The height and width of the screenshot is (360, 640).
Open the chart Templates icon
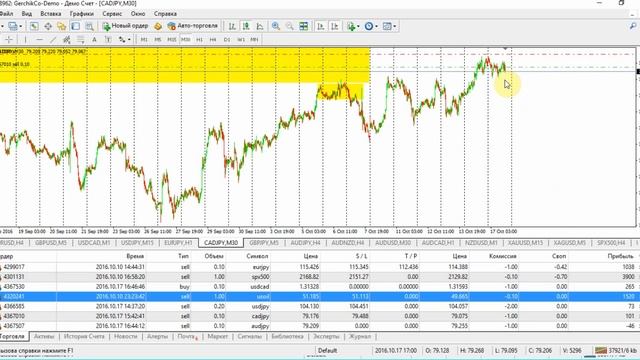coord(387,26)
